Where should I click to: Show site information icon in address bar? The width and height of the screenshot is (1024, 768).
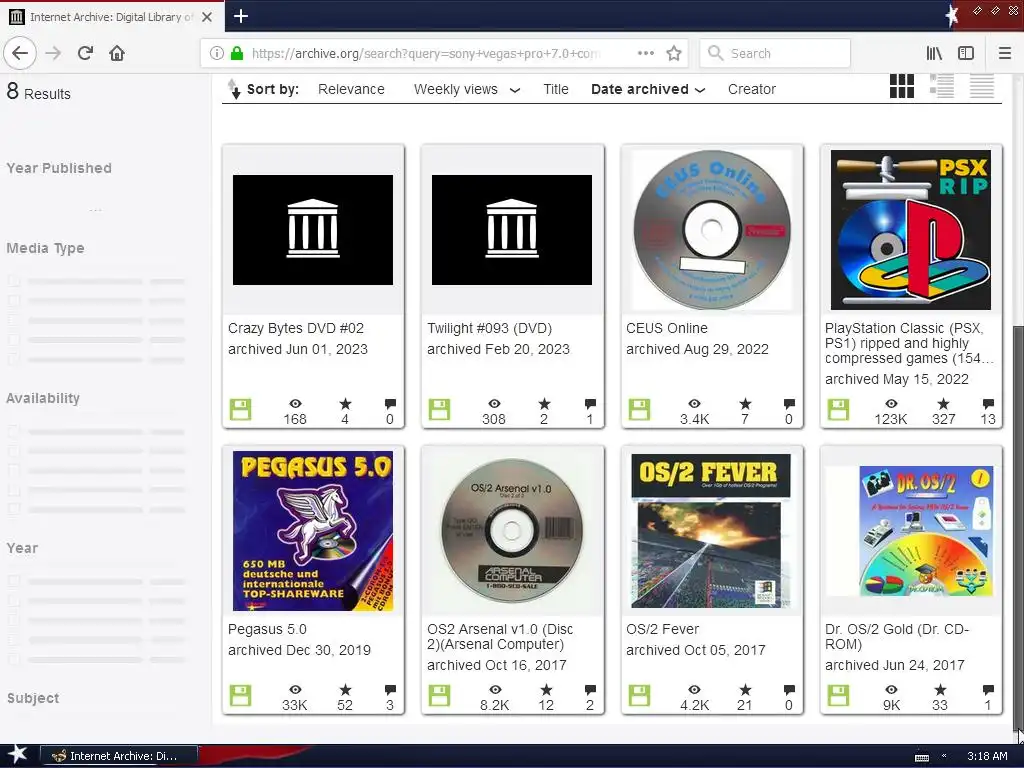[x=217, y=53]
